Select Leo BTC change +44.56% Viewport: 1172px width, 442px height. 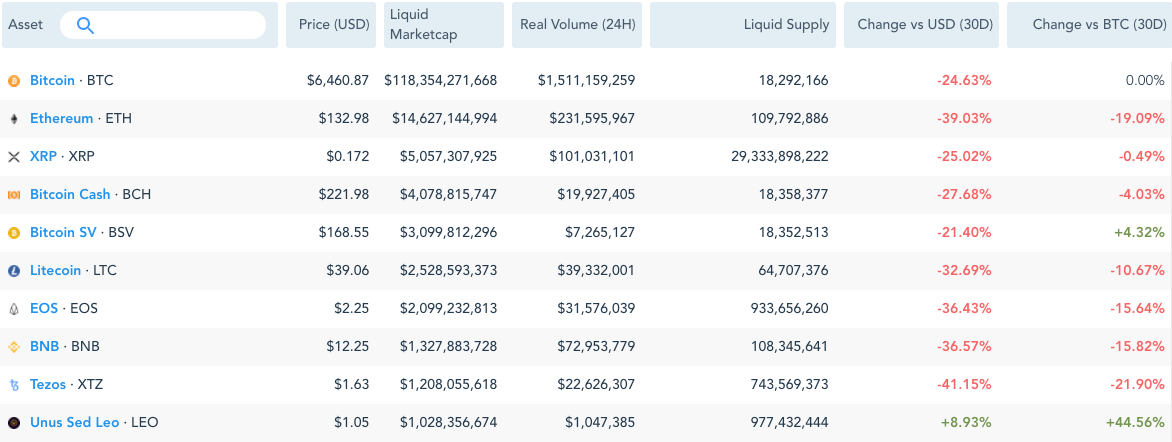(x=1136, y=423)
